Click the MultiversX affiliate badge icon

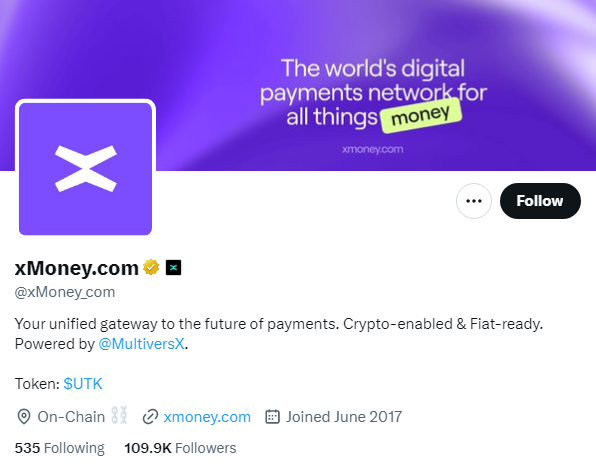pyautogui.click(x=173, y=268)
